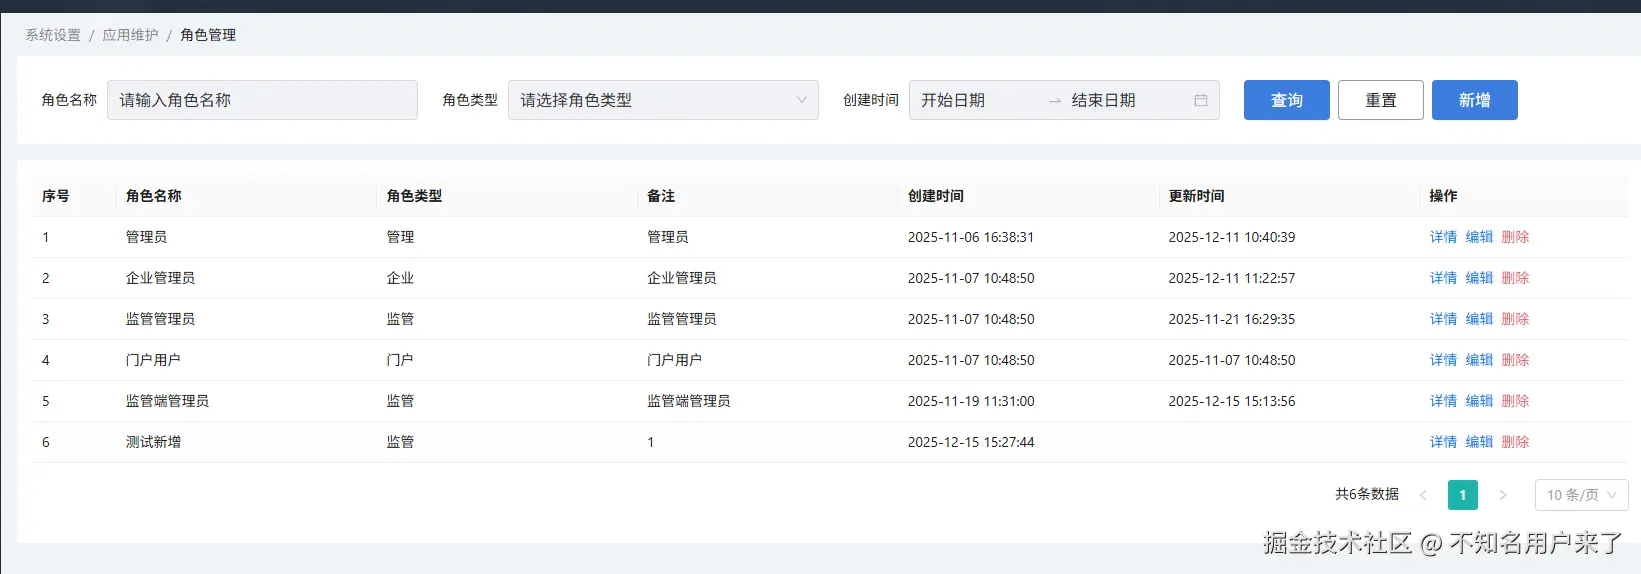1641x574 pixels.
Task: Click the 监管端管理员 remark cell
Action: point(689,401)
